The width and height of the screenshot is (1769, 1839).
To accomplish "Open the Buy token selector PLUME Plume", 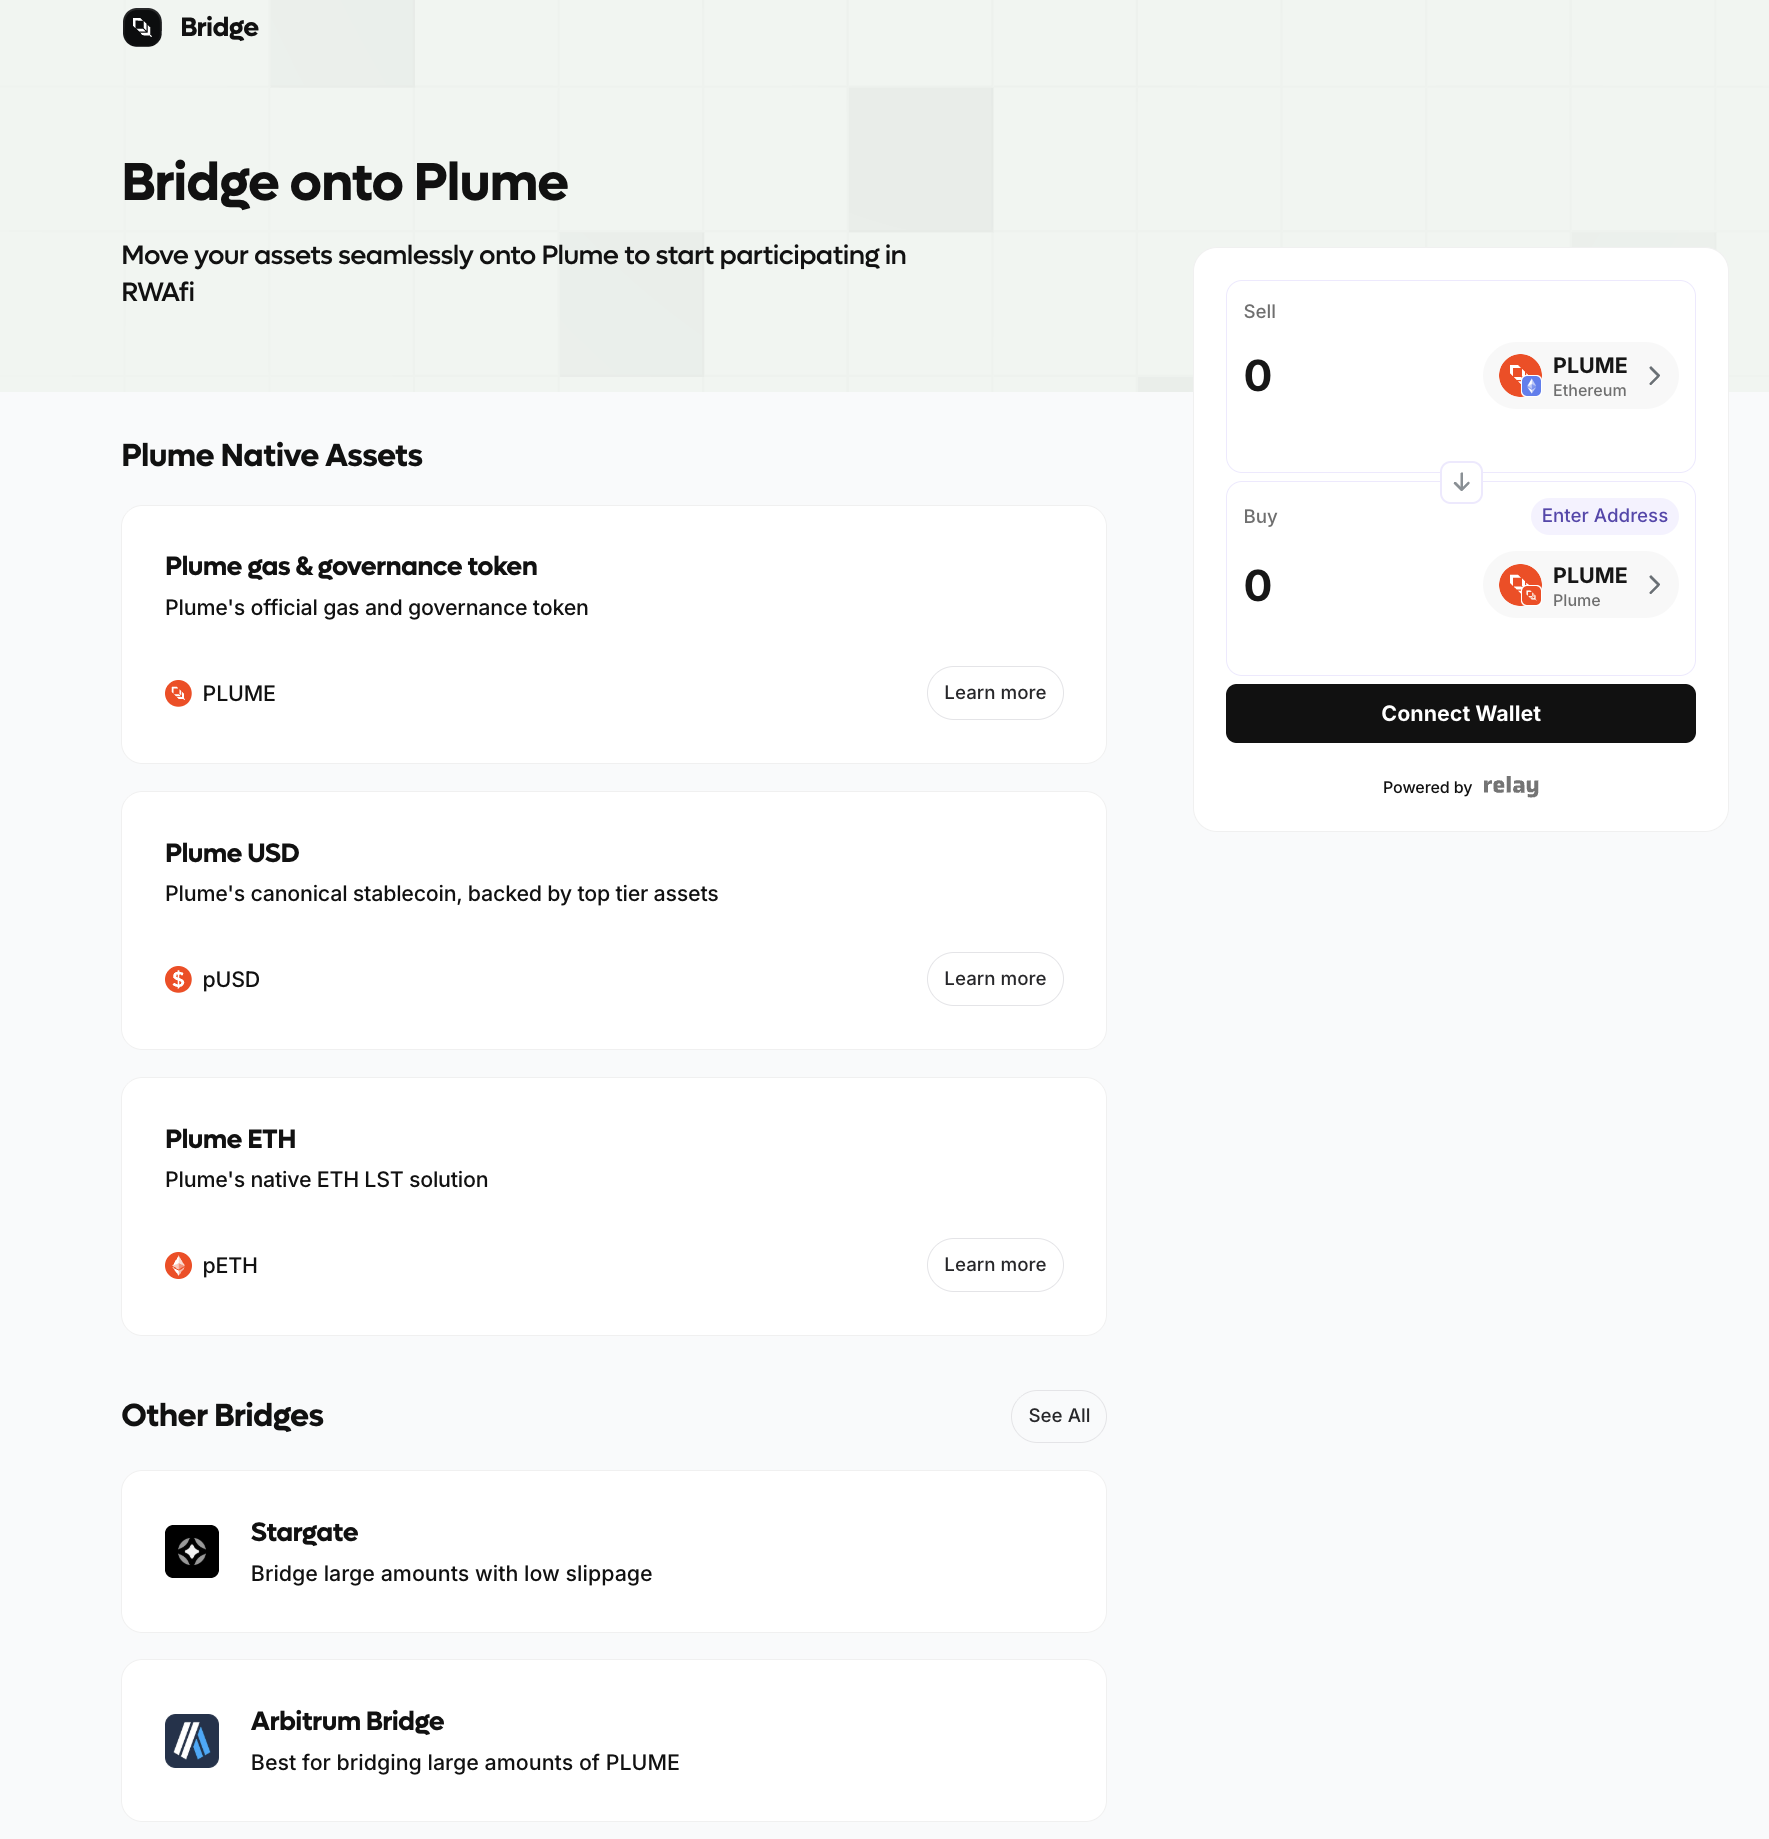I will point(1578,585).
